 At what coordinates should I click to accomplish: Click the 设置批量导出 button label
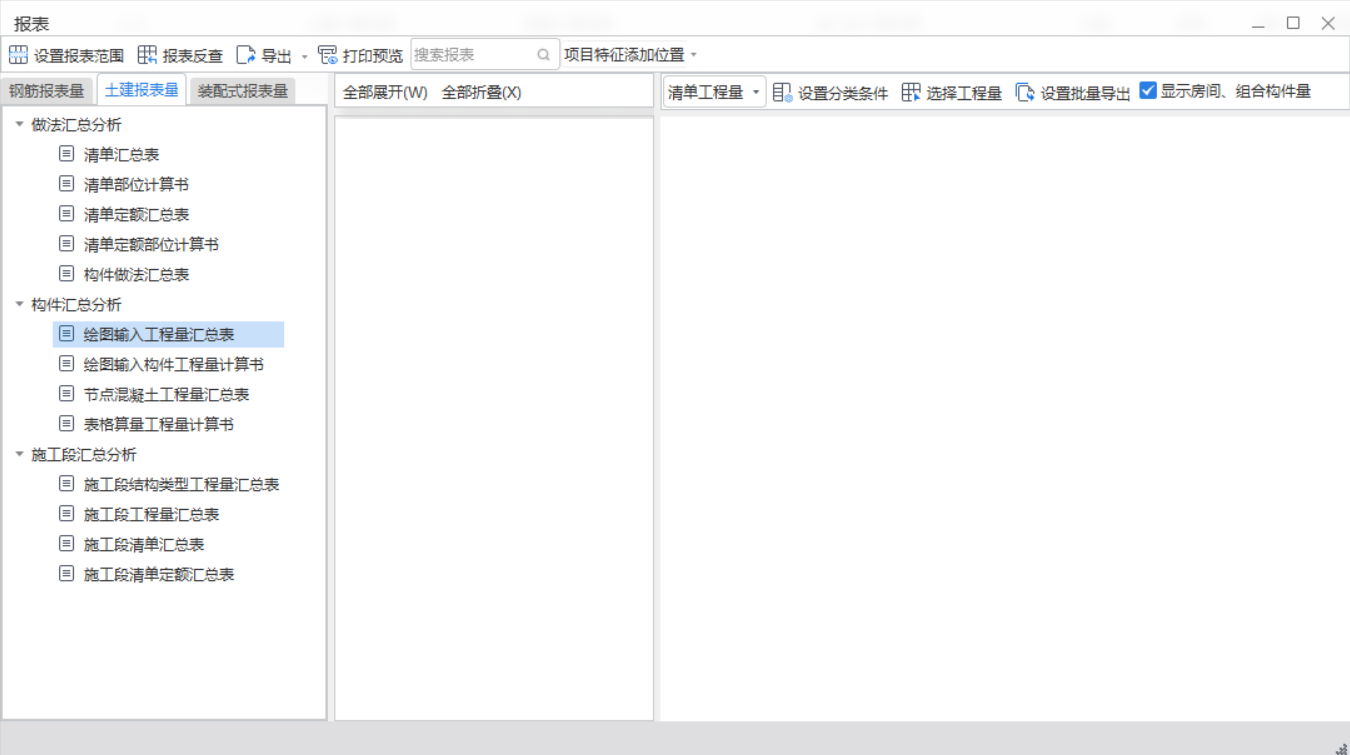click(1085, 93)
